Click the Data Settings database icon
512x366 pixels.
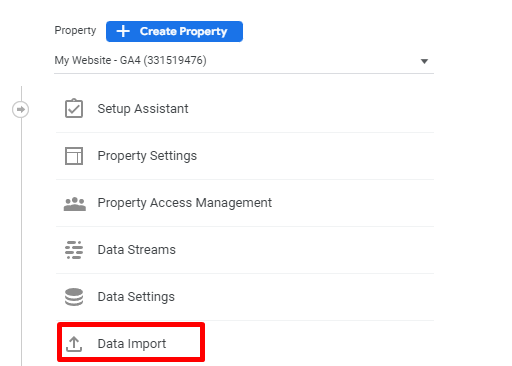tap(74, 297)
